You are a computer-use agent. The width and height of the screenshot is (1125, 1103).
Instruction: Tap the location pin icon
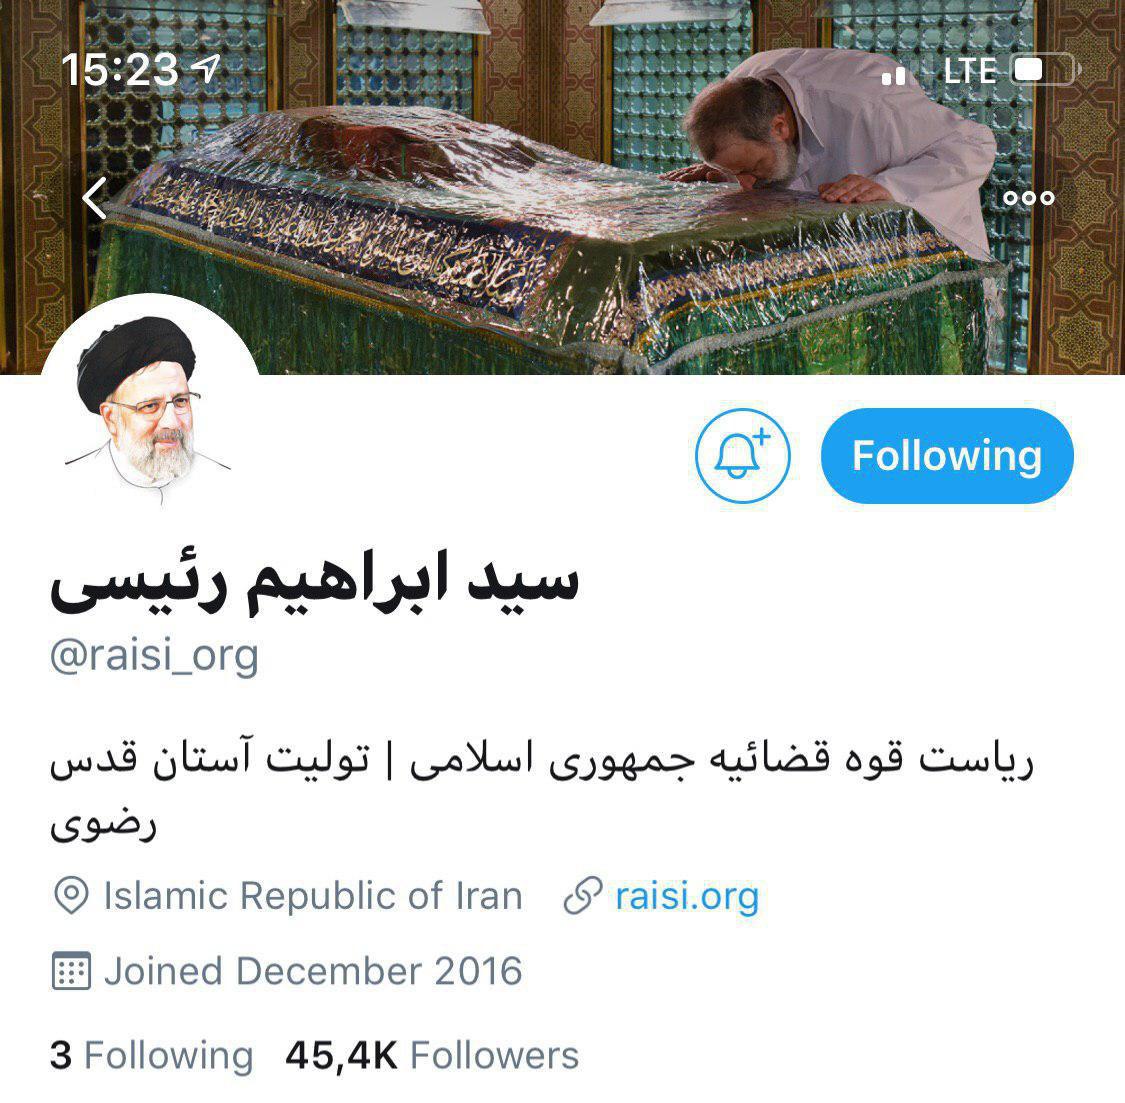coord(71,896)
